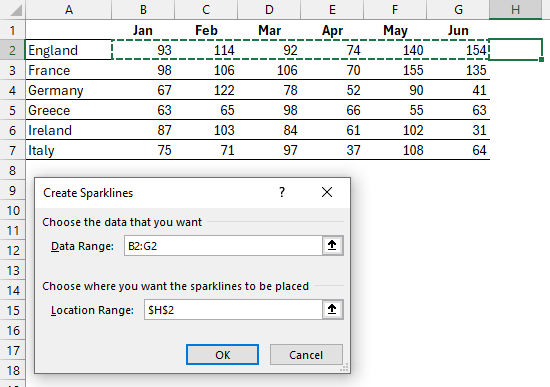Select England's Jan value 93

pyautogui.click(x=143, y=50)
